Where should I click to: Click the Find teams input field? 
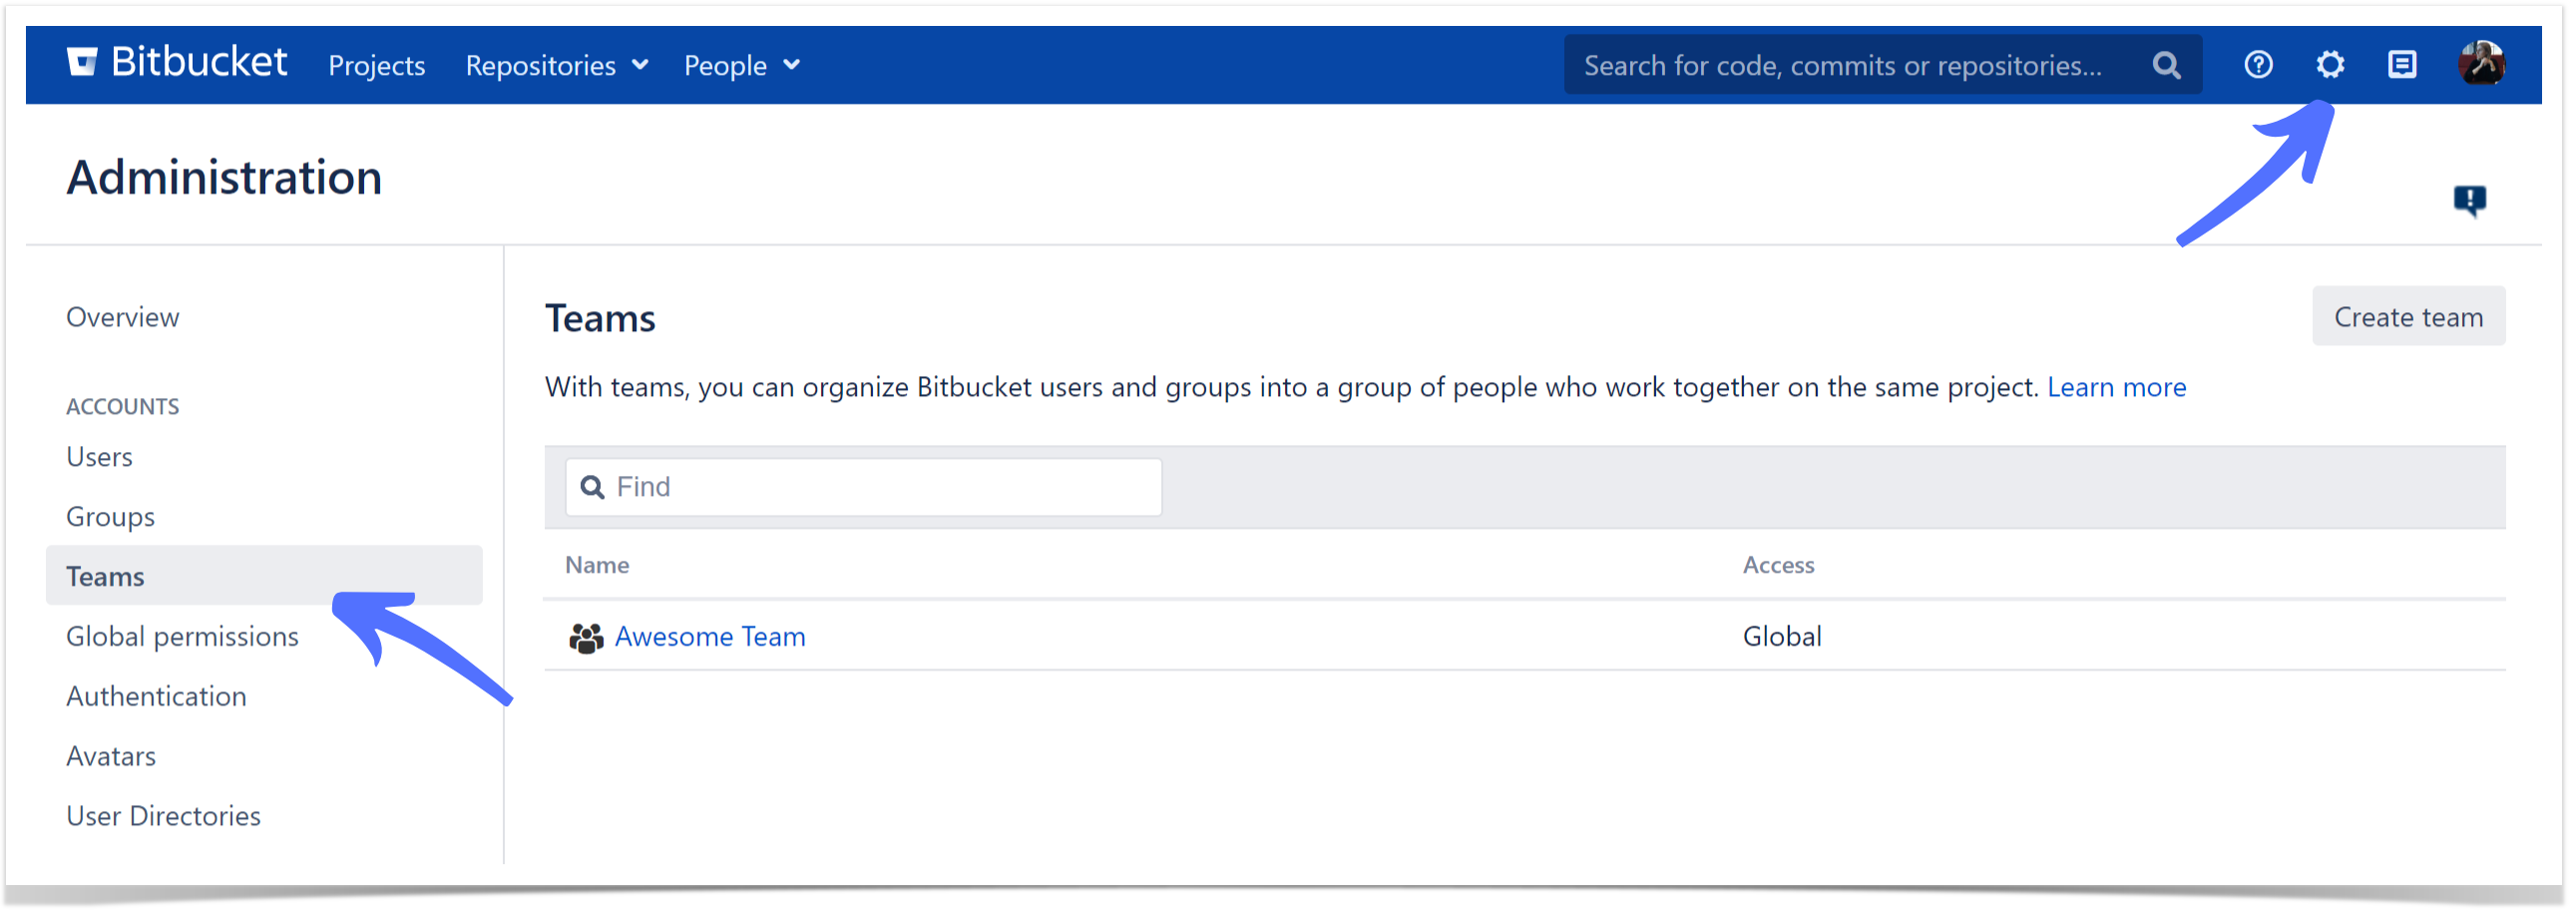[863, 487]
